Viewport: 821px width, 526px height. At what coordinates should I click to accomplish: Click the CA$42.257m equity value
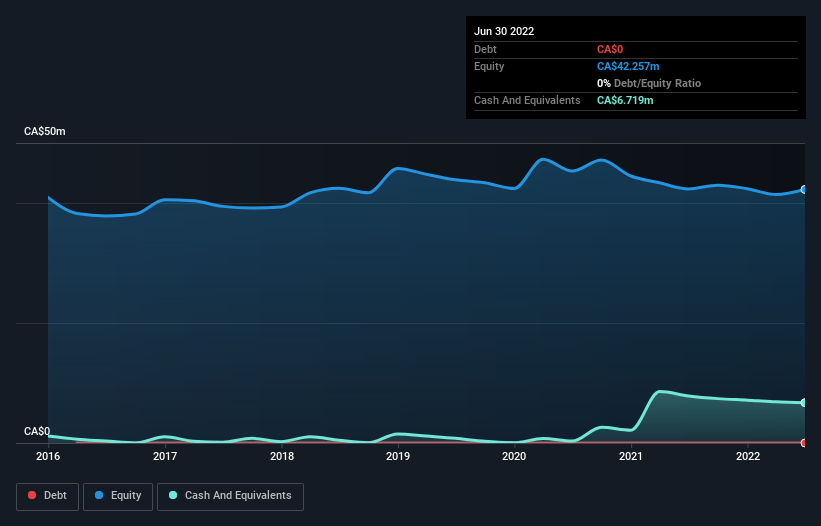click(628, 66)
